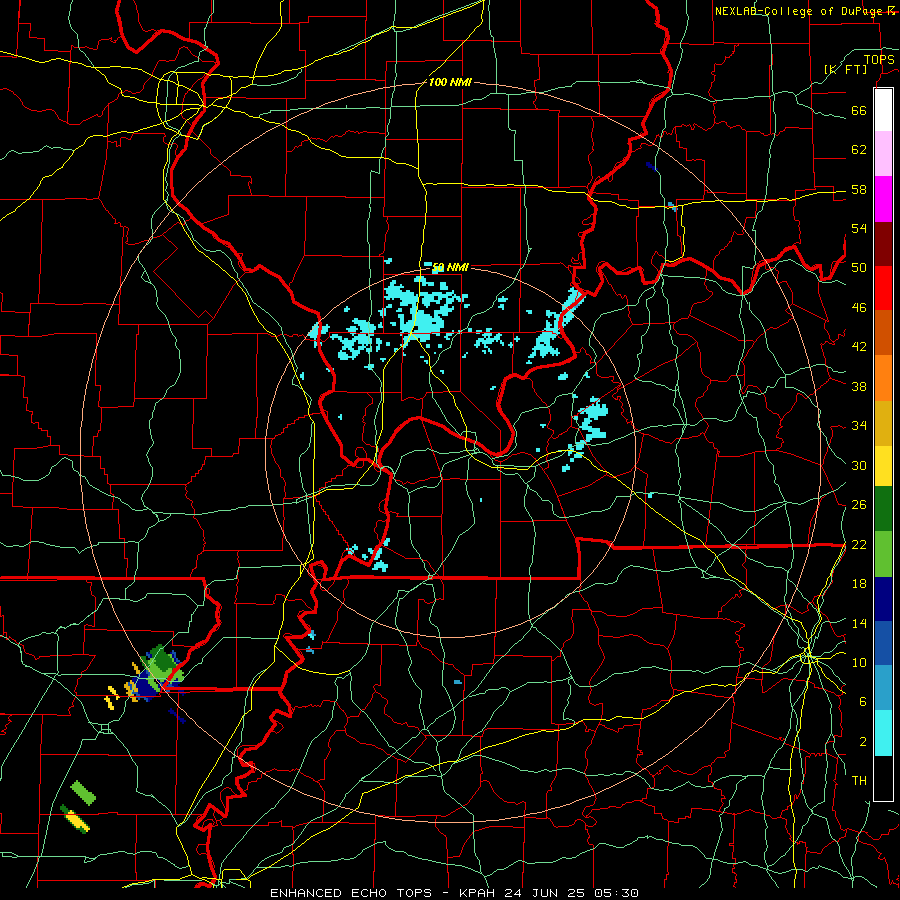This screenshot has height=900, width=900.
Task: Click the '58' legend value
Action: (x=859, y=189)
